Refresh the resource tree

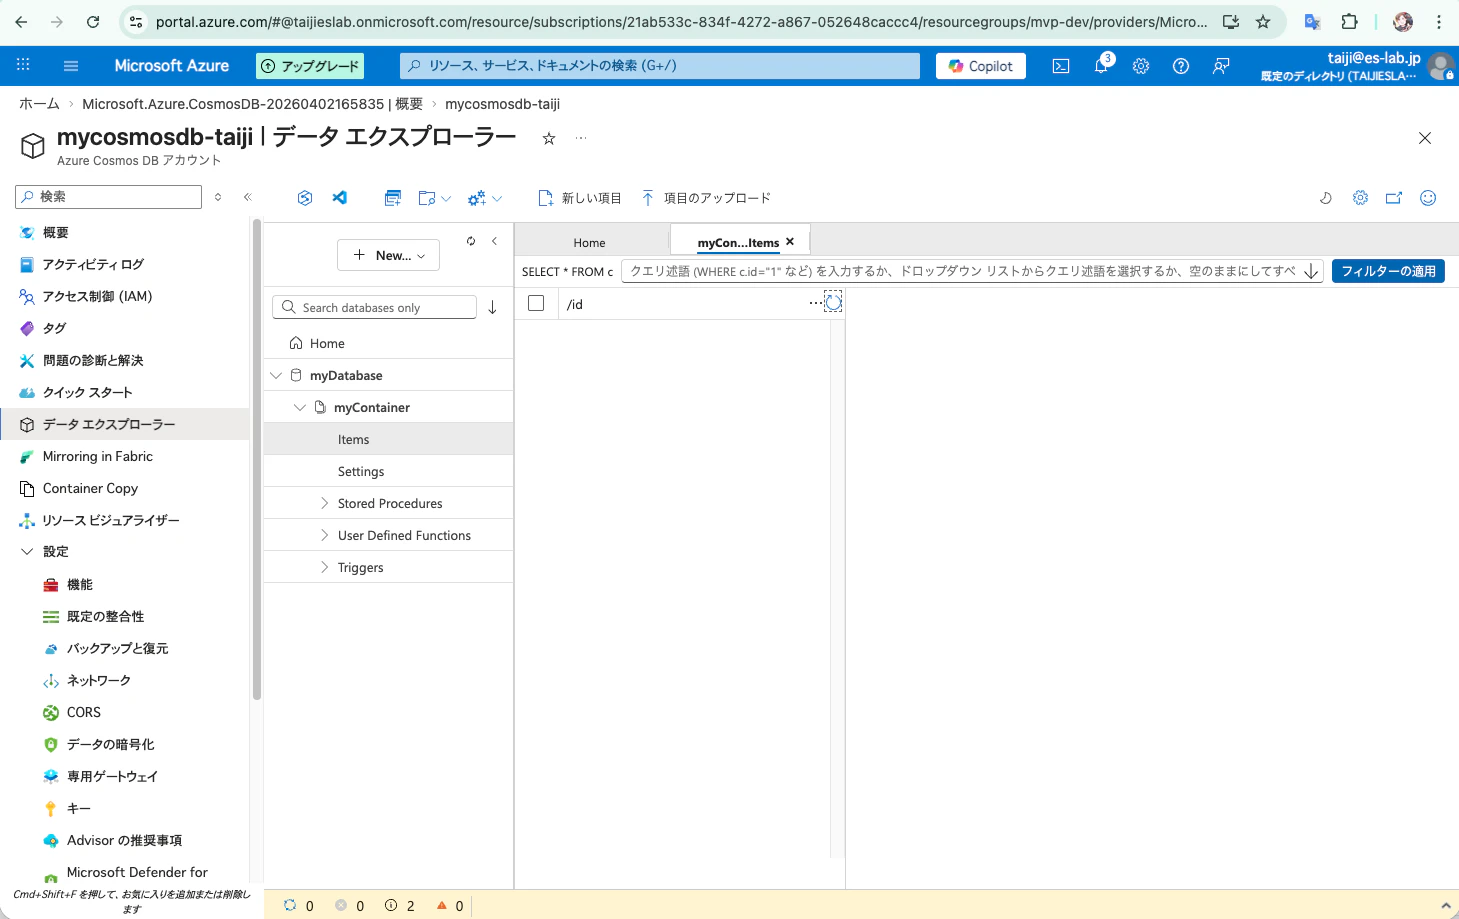471,241
